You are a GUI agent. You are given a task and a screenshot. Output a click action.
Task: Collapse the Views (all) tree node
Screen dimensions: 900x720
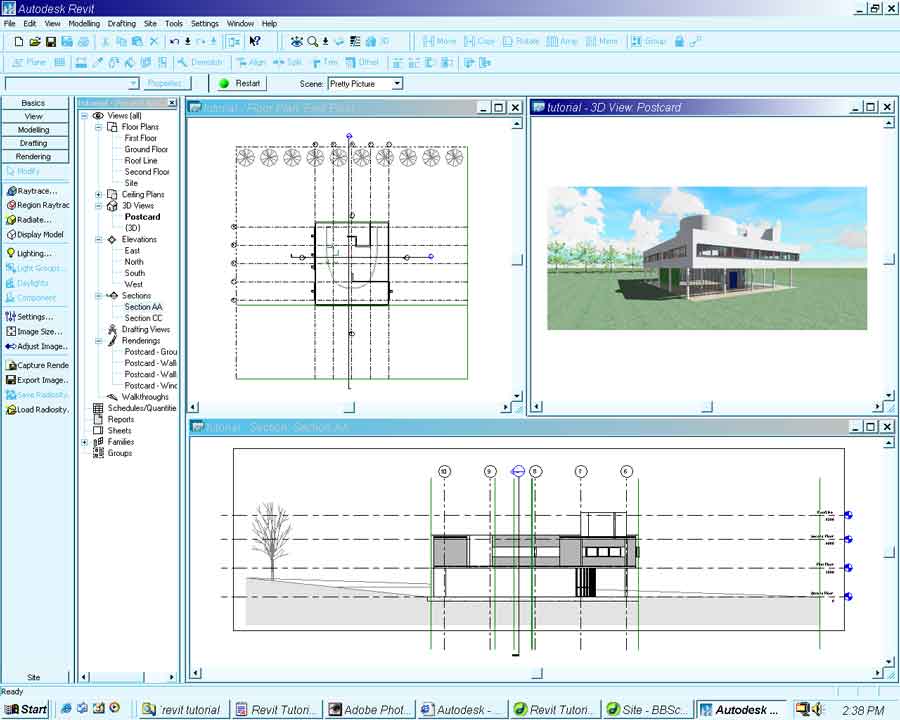coord(84,115)
